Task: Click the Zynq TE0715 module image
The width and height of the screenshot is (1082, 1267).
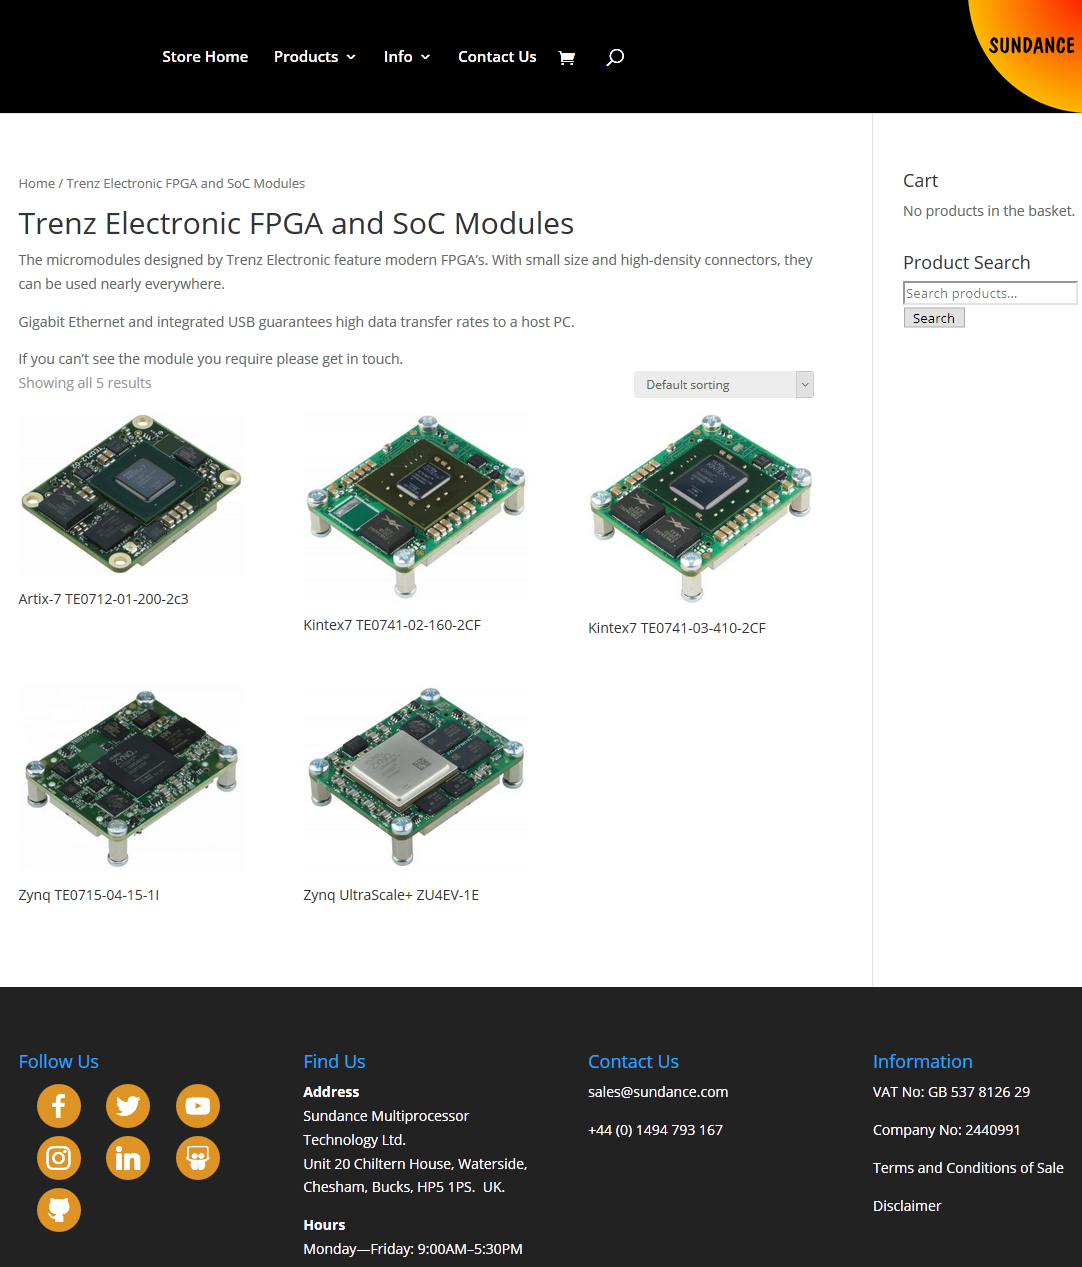Action: (x=131, y=777)
